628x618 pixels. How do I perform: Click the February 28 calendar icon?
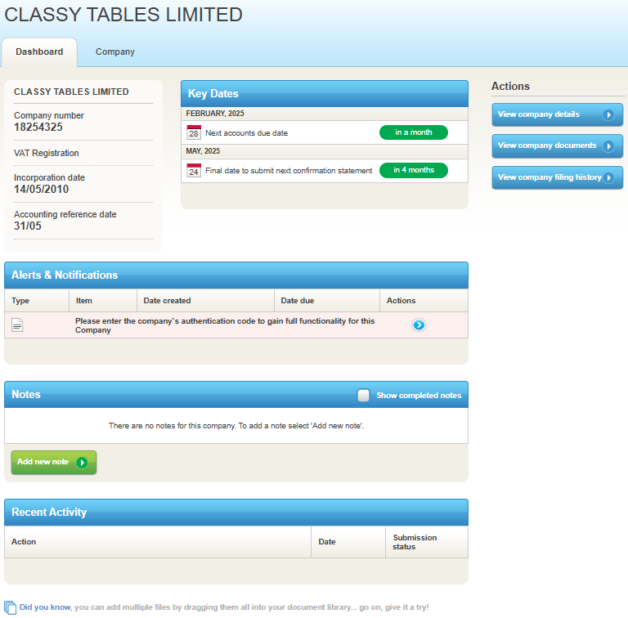[x=194, y=132]
